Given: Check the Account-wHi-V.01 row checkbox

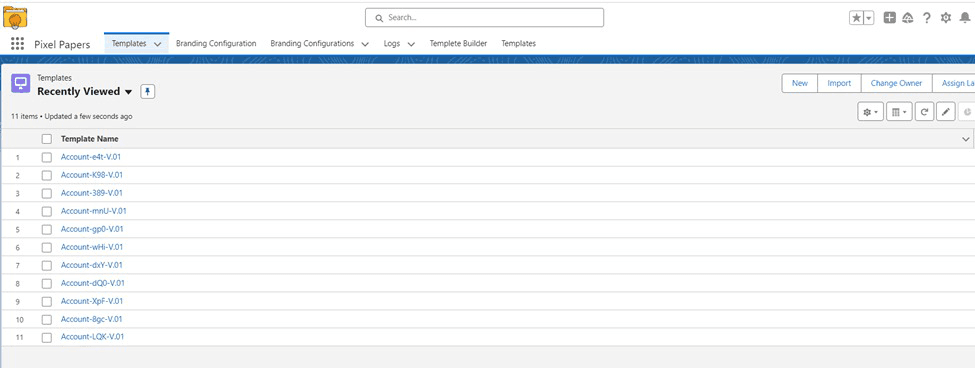Looking at the screenshot, I should pyautogui.click(x=47, y=247).
